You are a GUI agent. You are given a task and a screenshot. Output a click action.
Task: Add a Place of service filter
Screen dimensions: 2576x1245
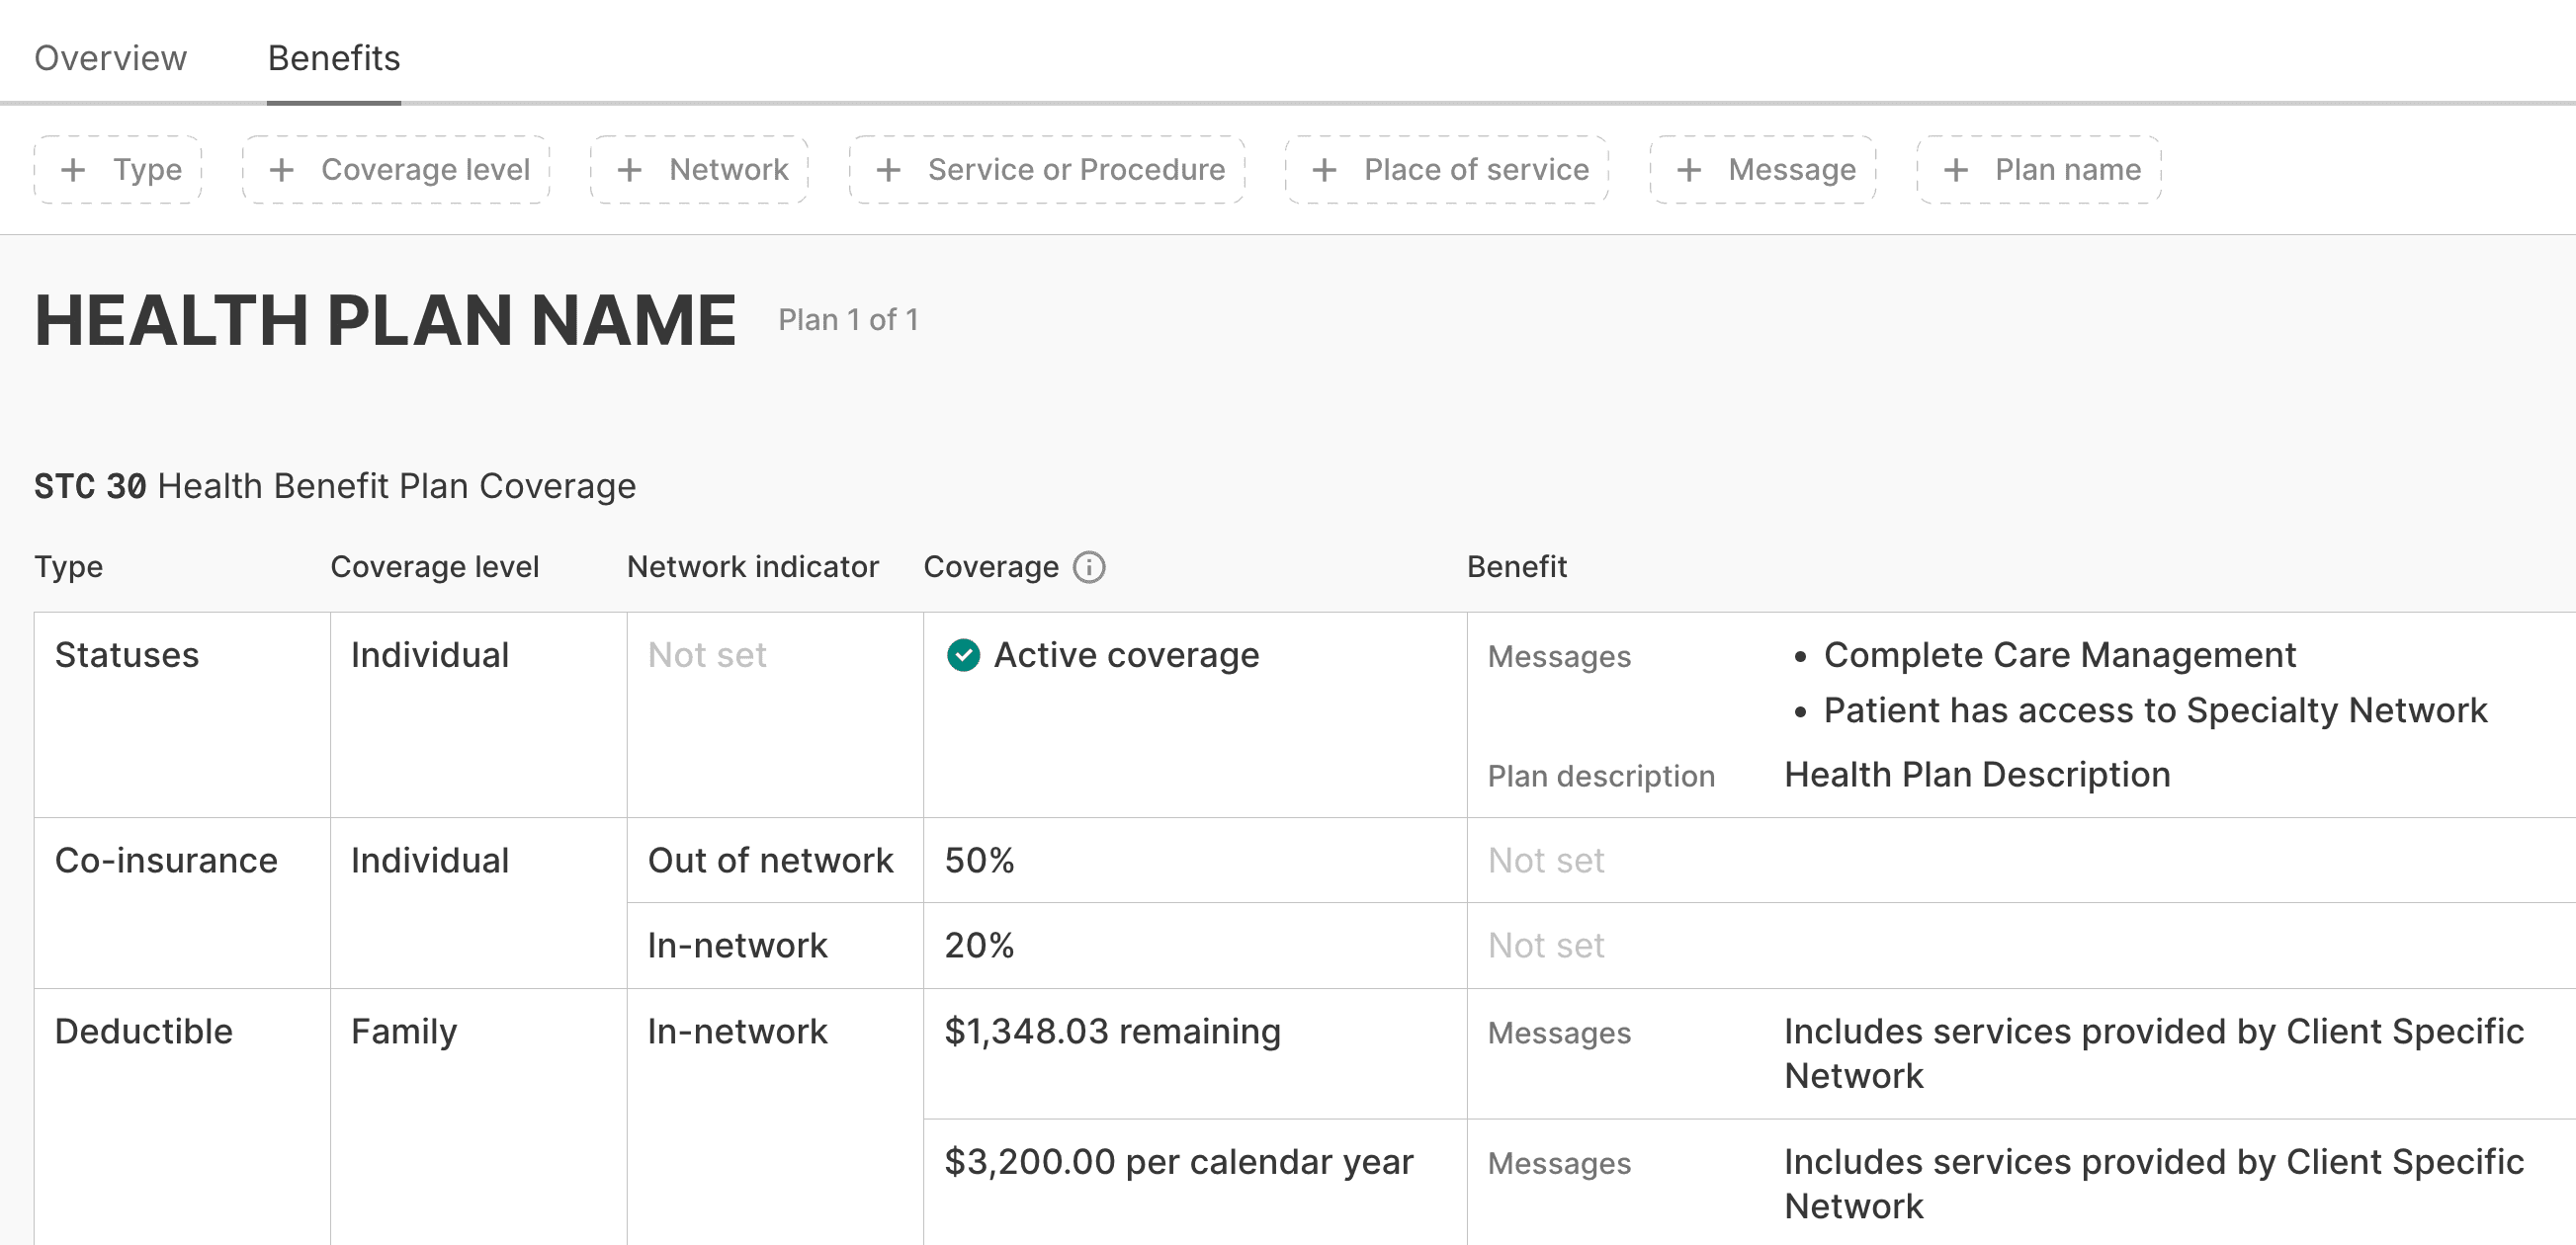pos(1445,170)
